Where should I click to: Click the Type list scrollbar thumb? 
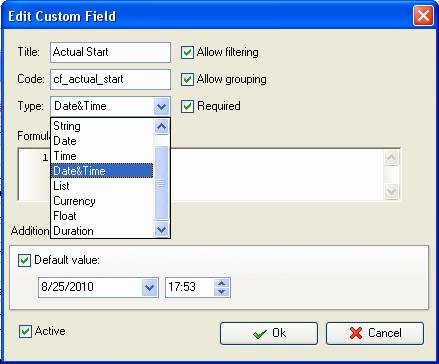162,183
